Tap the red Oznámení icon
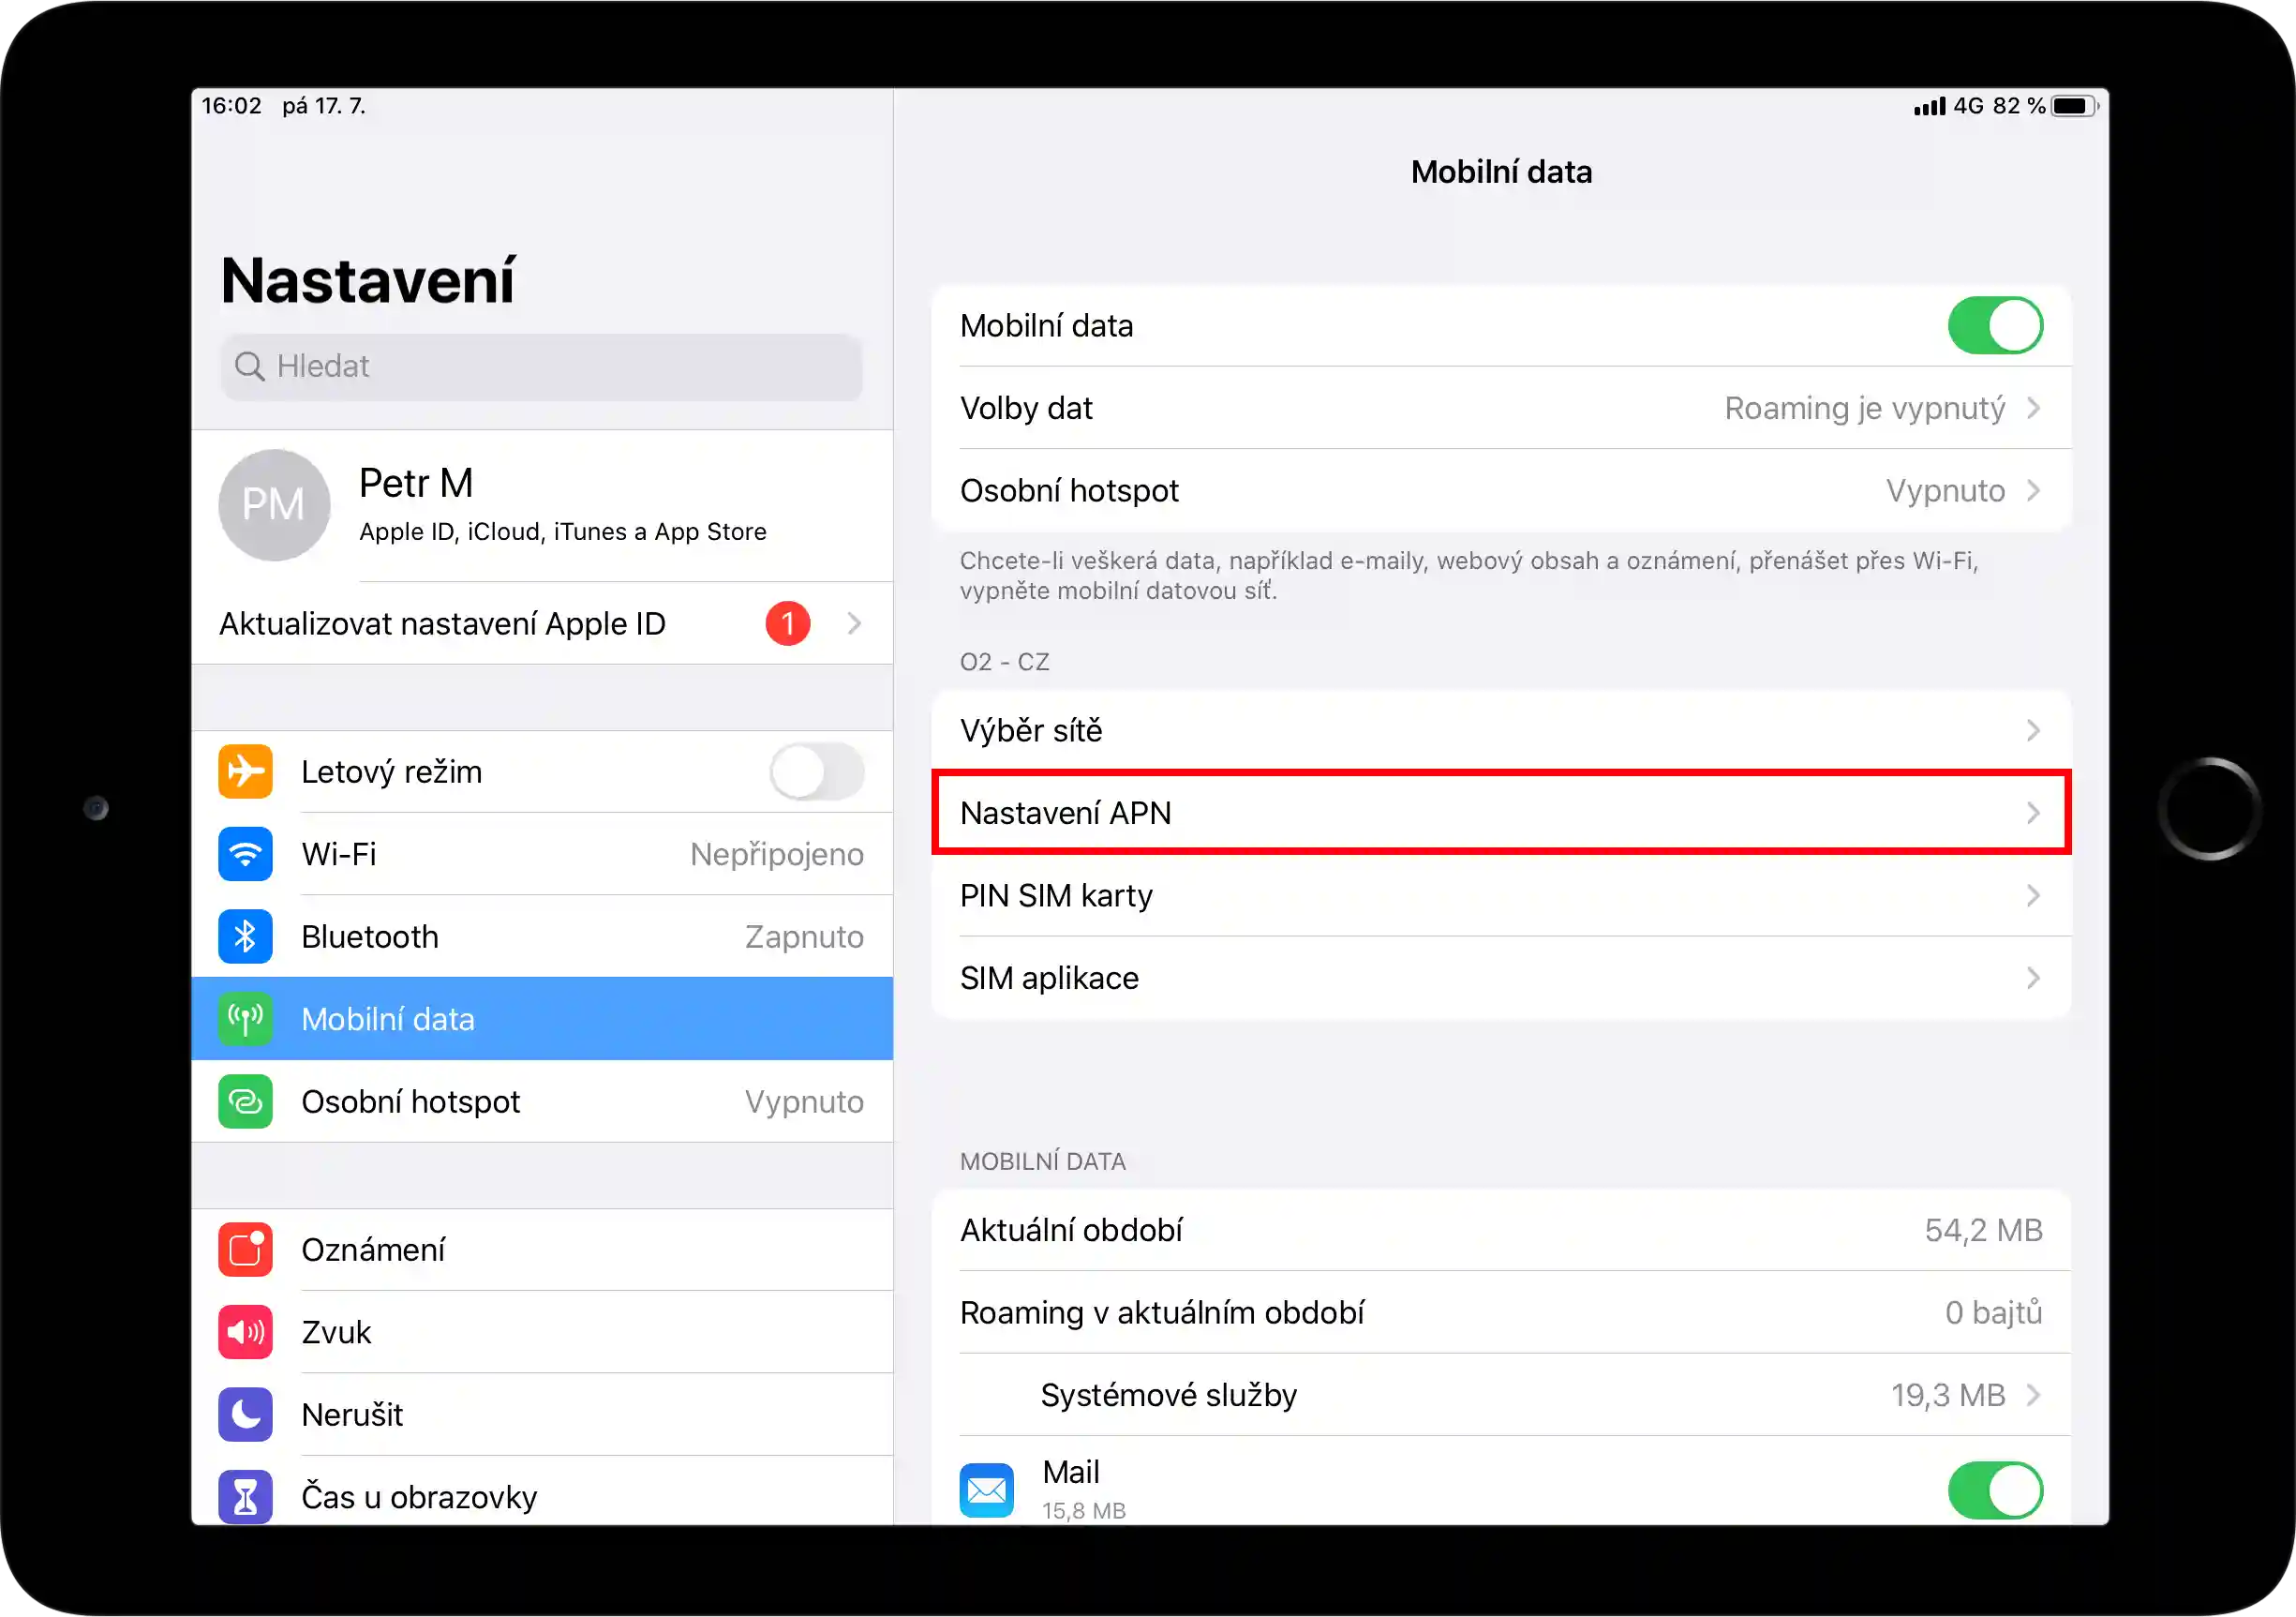 click(x=245, y=1249)
